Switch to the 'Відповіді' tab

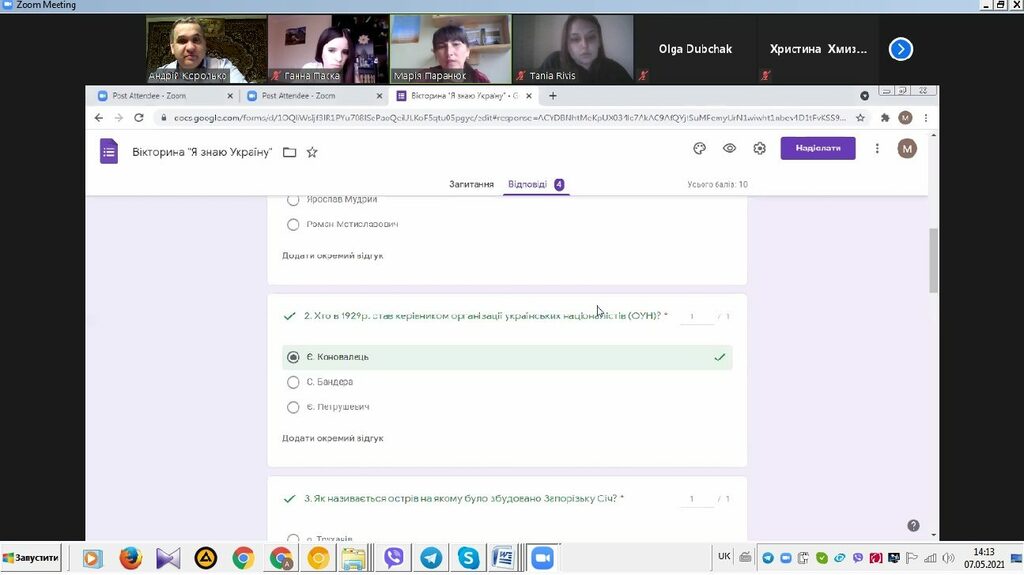527,184
